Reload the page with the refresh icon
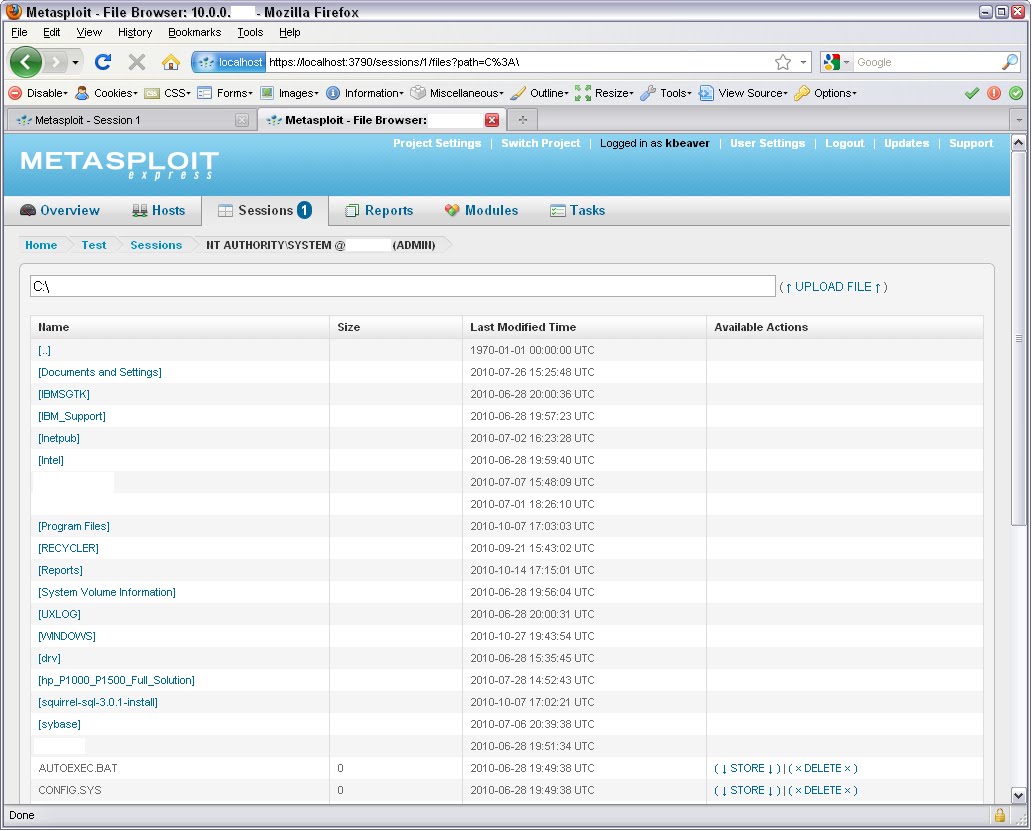The height and width of the screenshot is (831, 1032). [x=103, y=63]
